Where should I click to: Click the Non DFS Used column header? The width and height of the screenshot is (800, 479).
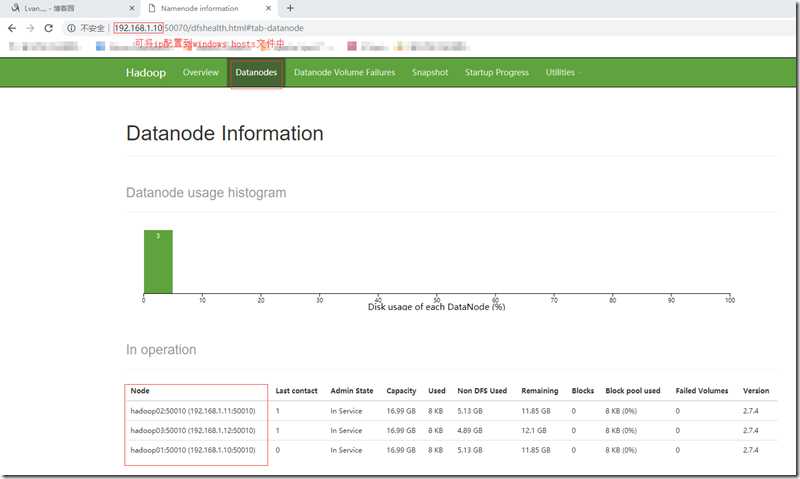tap(482, 391)
